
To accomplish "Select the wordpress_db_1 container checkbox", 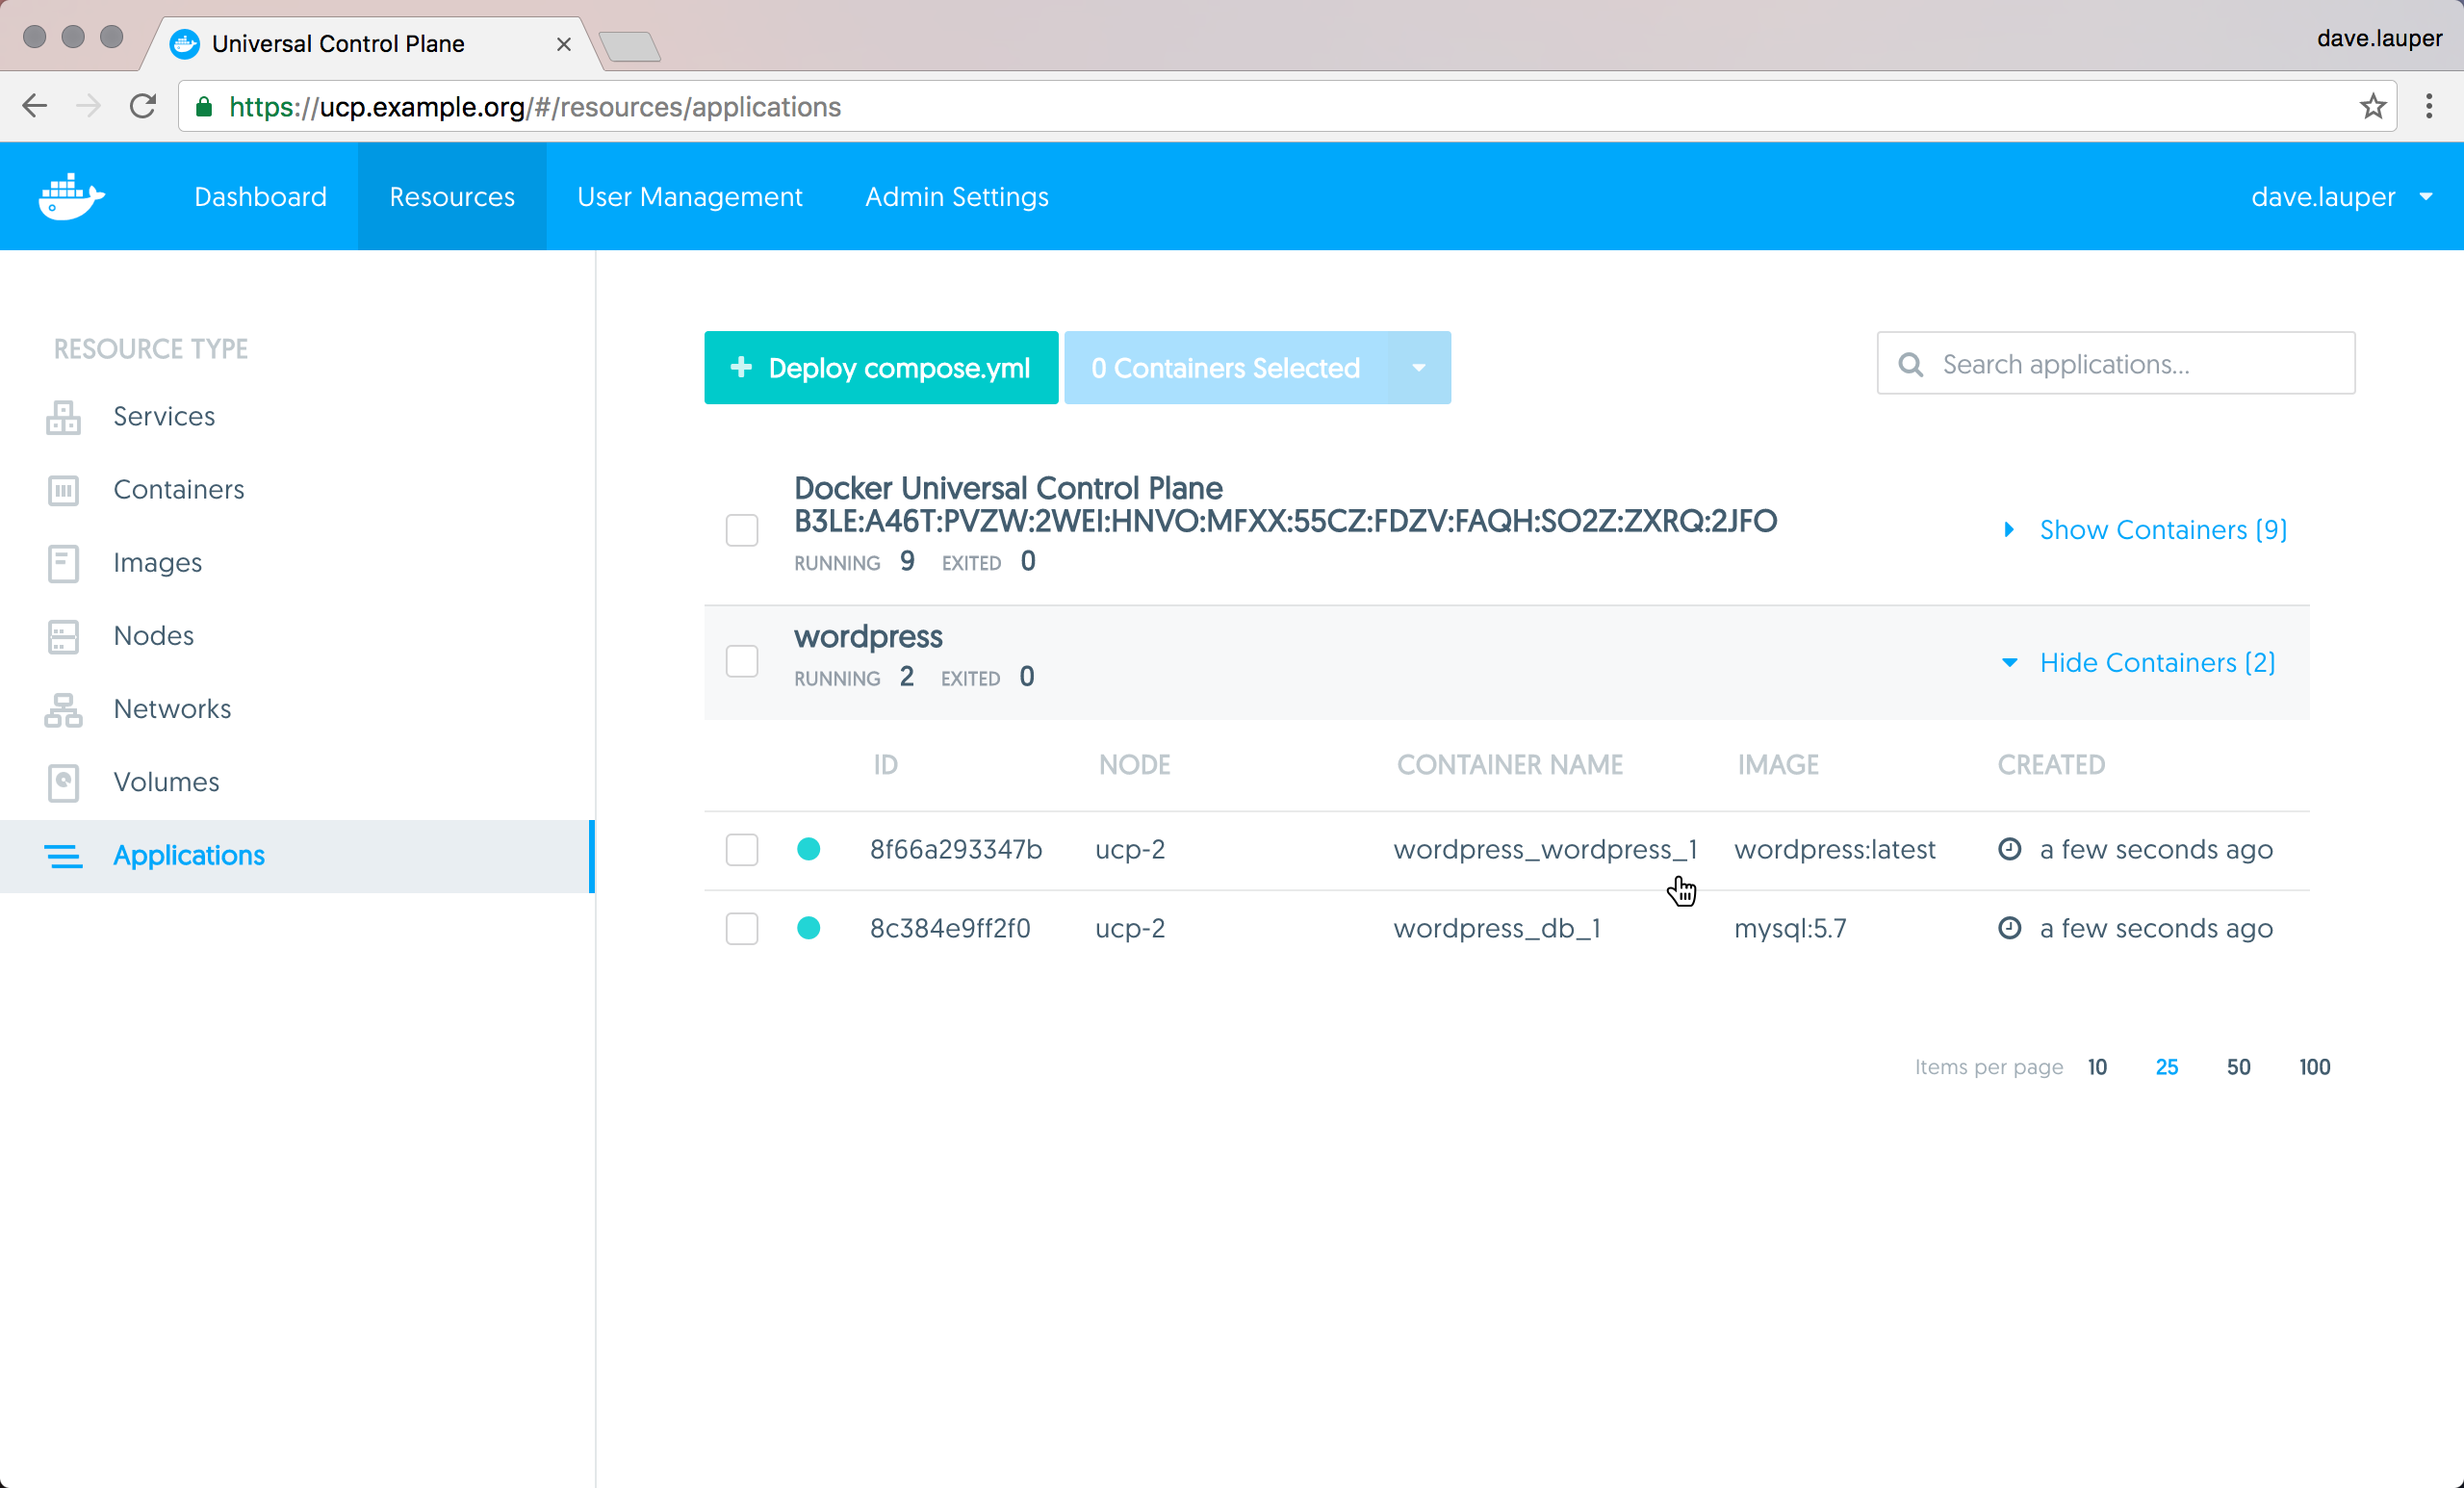I will click(x=741, y=928).
